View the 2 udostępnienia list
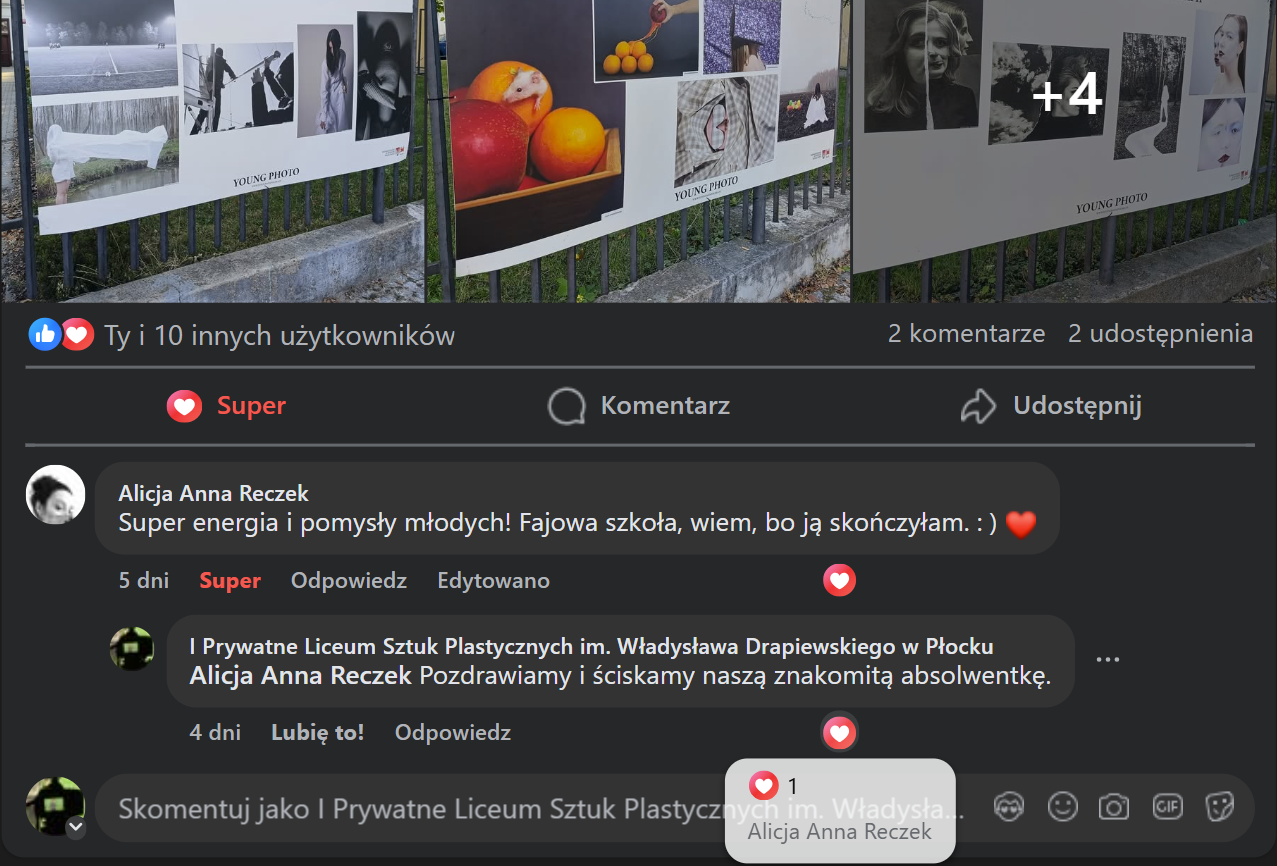Screen dimensions: 1277x866 [x=1160, y=334]
